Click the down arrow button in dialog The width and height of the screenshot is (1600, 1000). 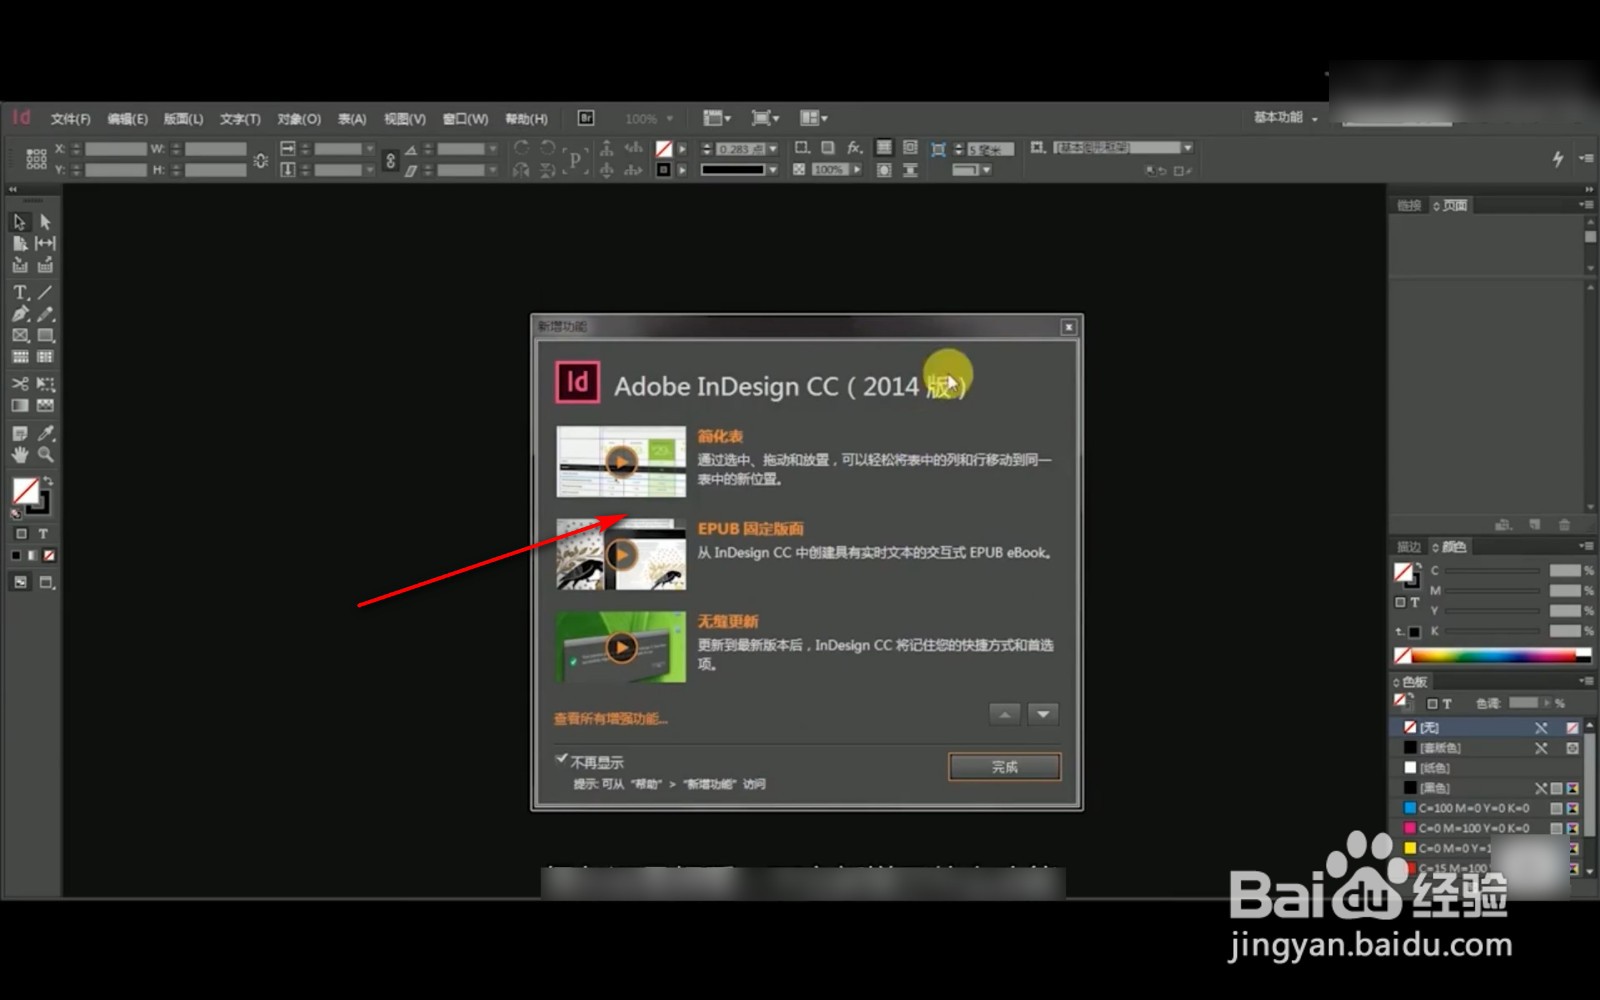click(1043, 714)
